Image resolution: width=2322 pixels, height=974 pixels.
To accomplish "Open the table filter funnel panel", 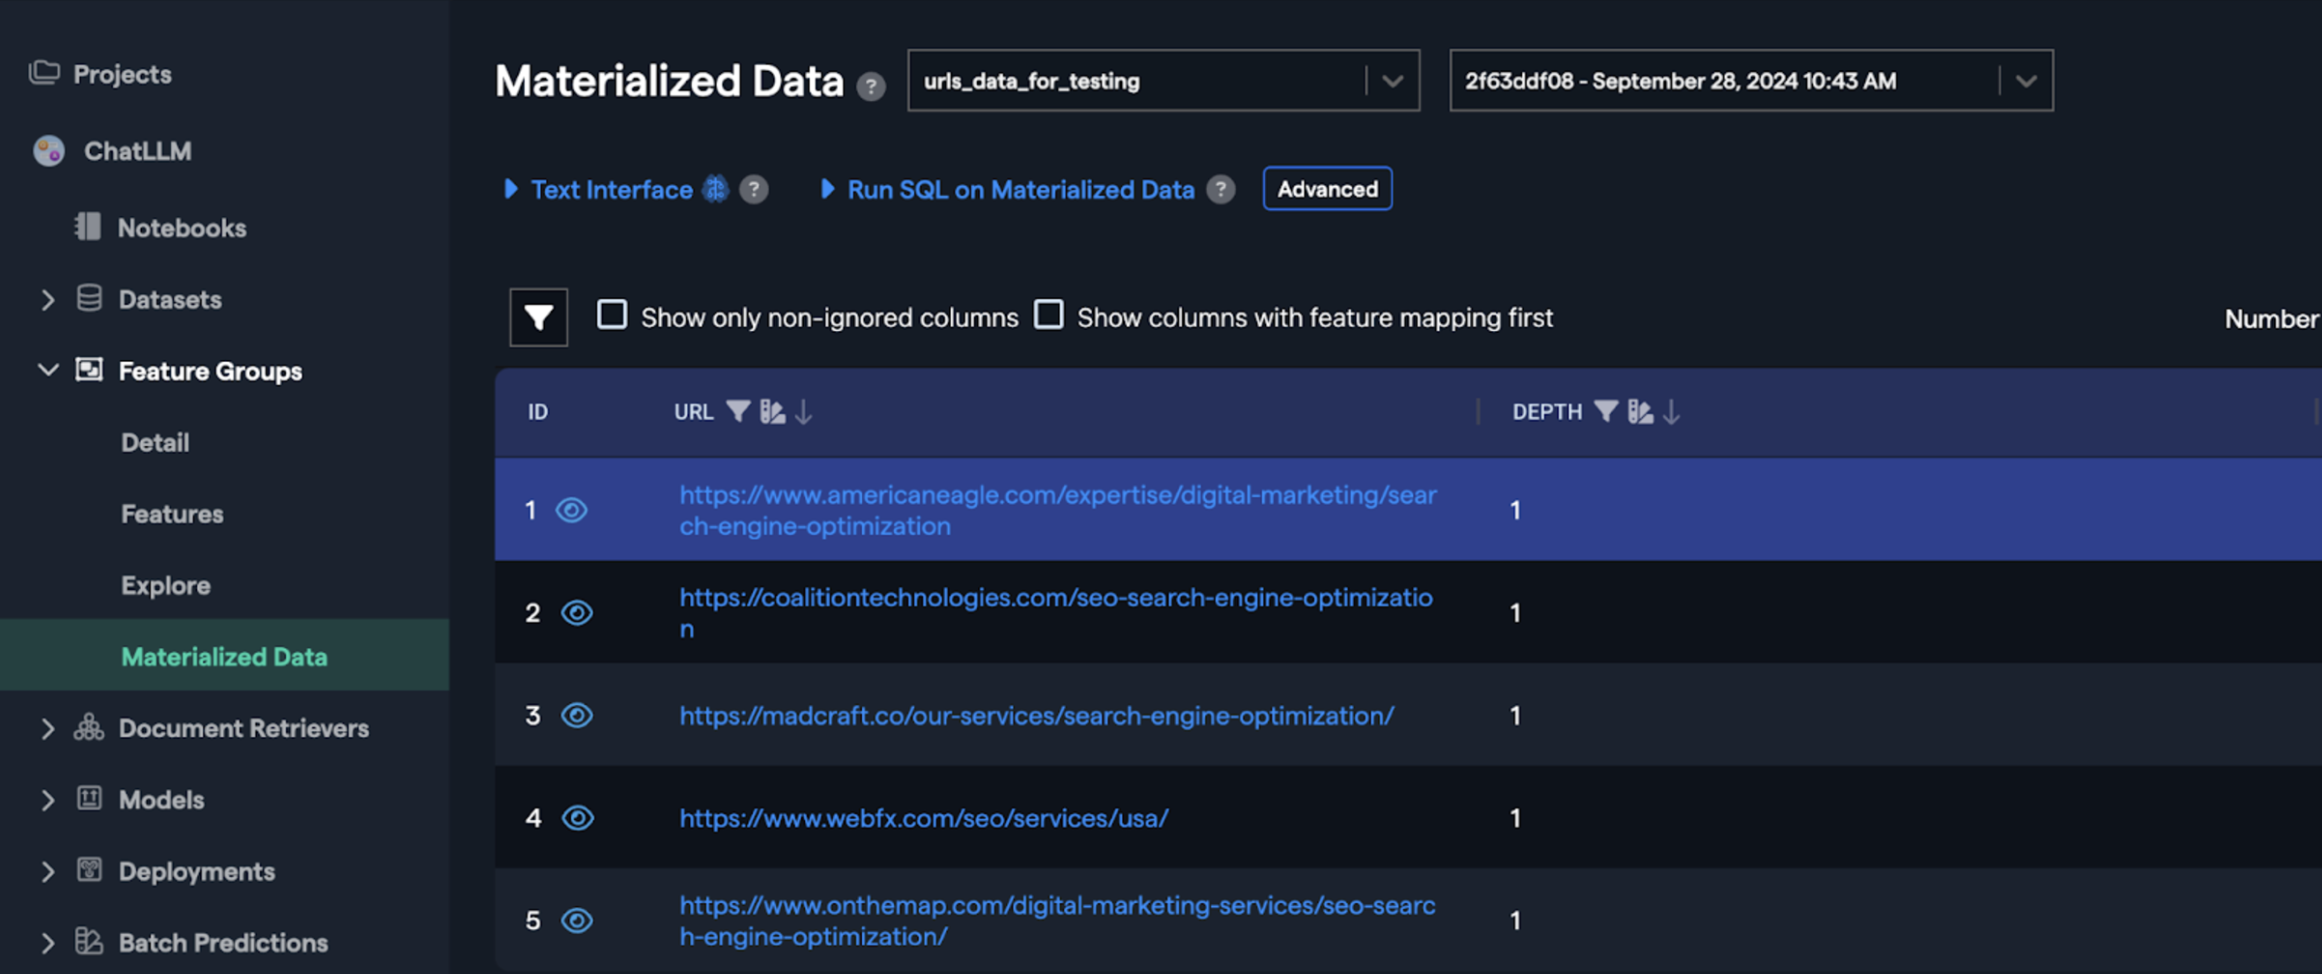I will point(538,317).
